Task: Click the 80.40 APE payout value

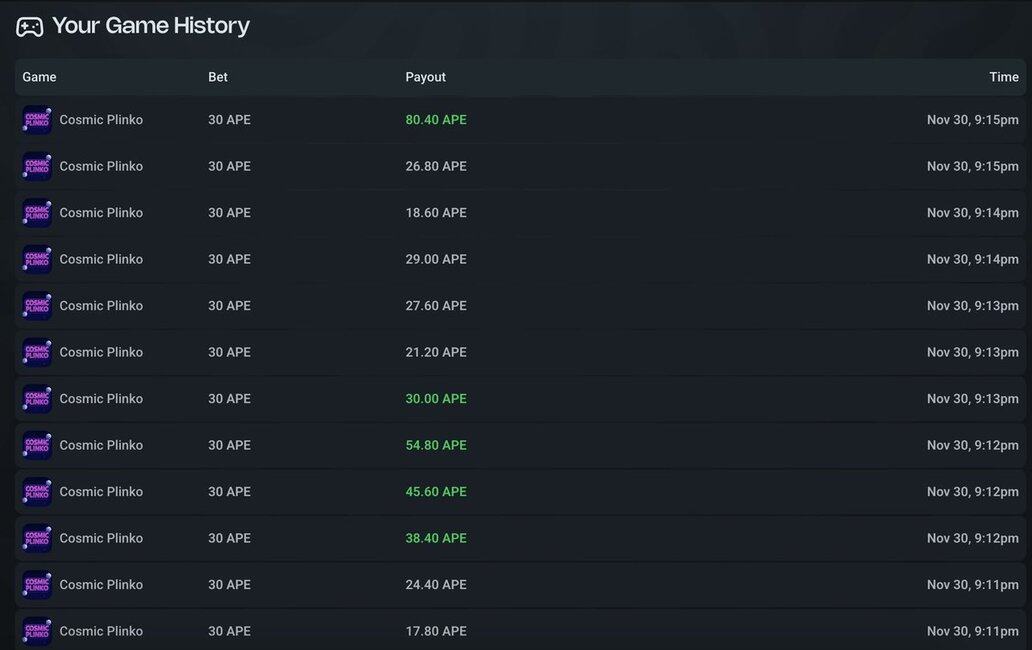Action: point(436,120)
